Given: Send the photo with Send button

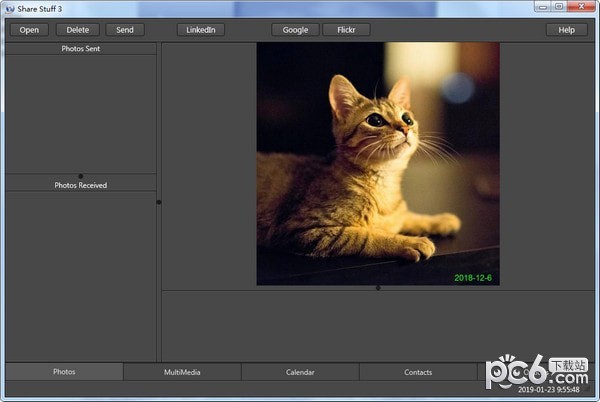Looking at the screenshot, I should (x=125, y=30).
